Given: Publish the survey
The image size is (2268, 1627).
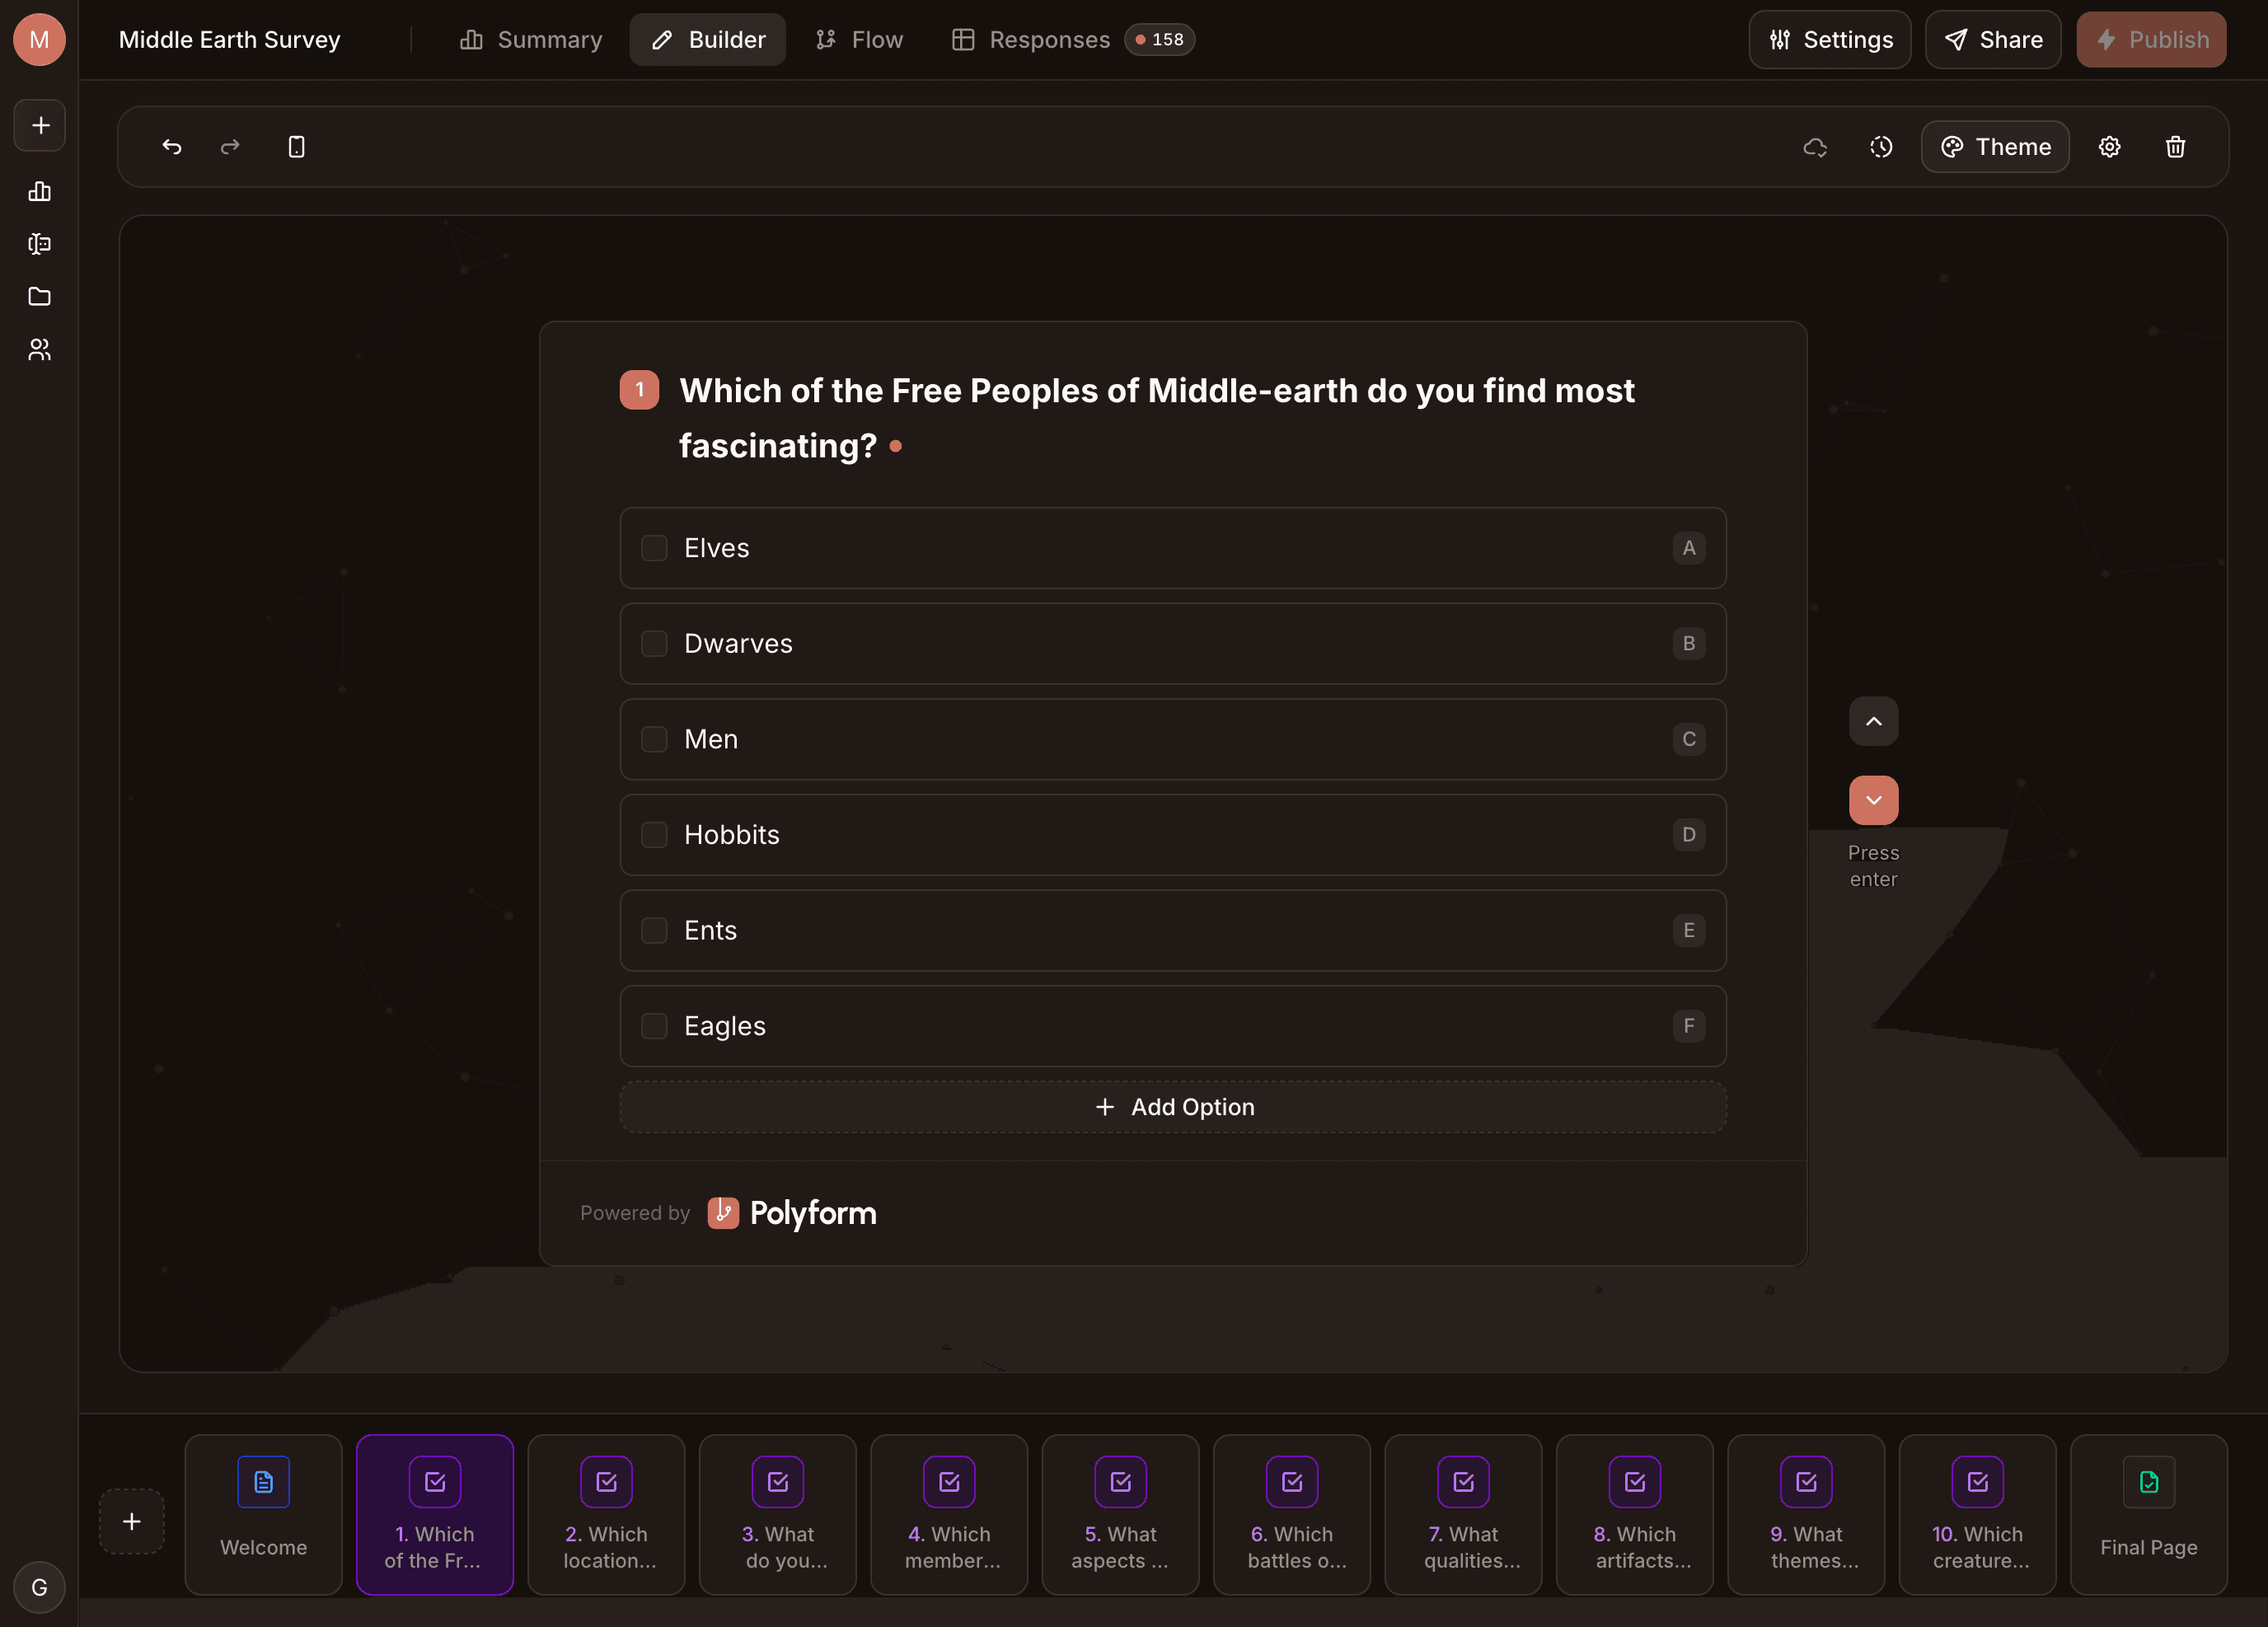Looking at the screenshot, I should tap(2151, 39).
